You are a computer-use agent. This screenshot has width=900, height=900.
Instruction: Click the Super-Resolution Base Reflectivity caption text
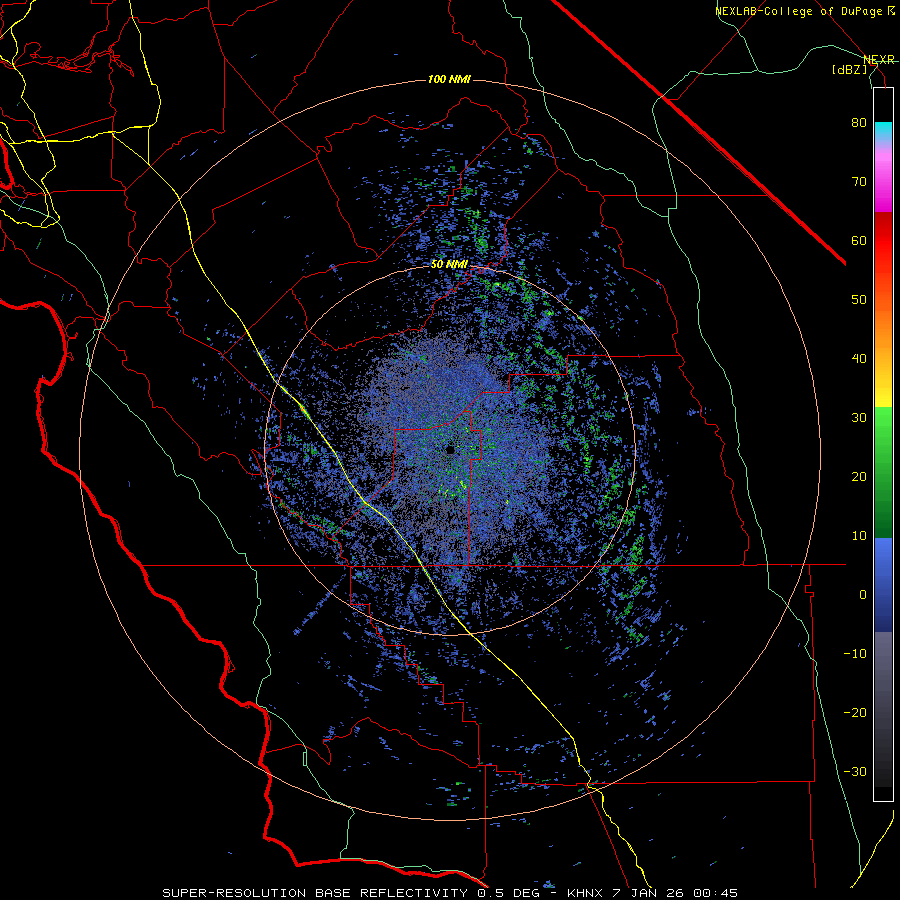point(313,893)
